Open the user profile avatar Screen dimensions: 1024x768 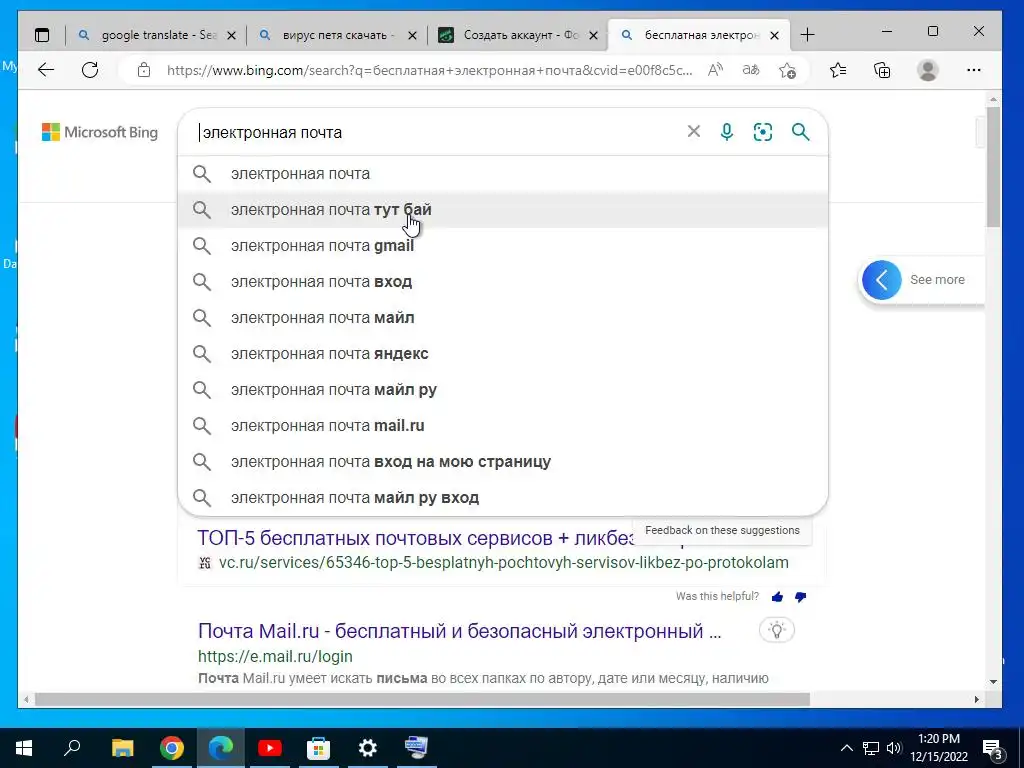(x=927, y=70)
